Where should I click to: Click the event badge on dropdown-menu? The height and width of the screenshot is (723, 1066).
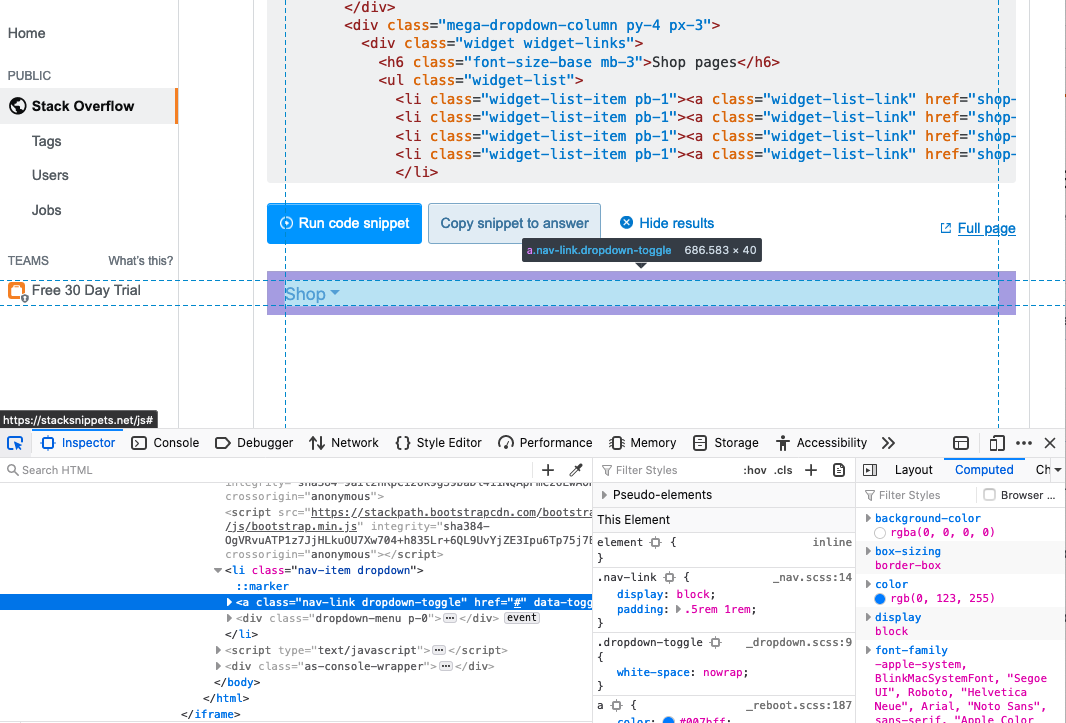coord(521,618)
